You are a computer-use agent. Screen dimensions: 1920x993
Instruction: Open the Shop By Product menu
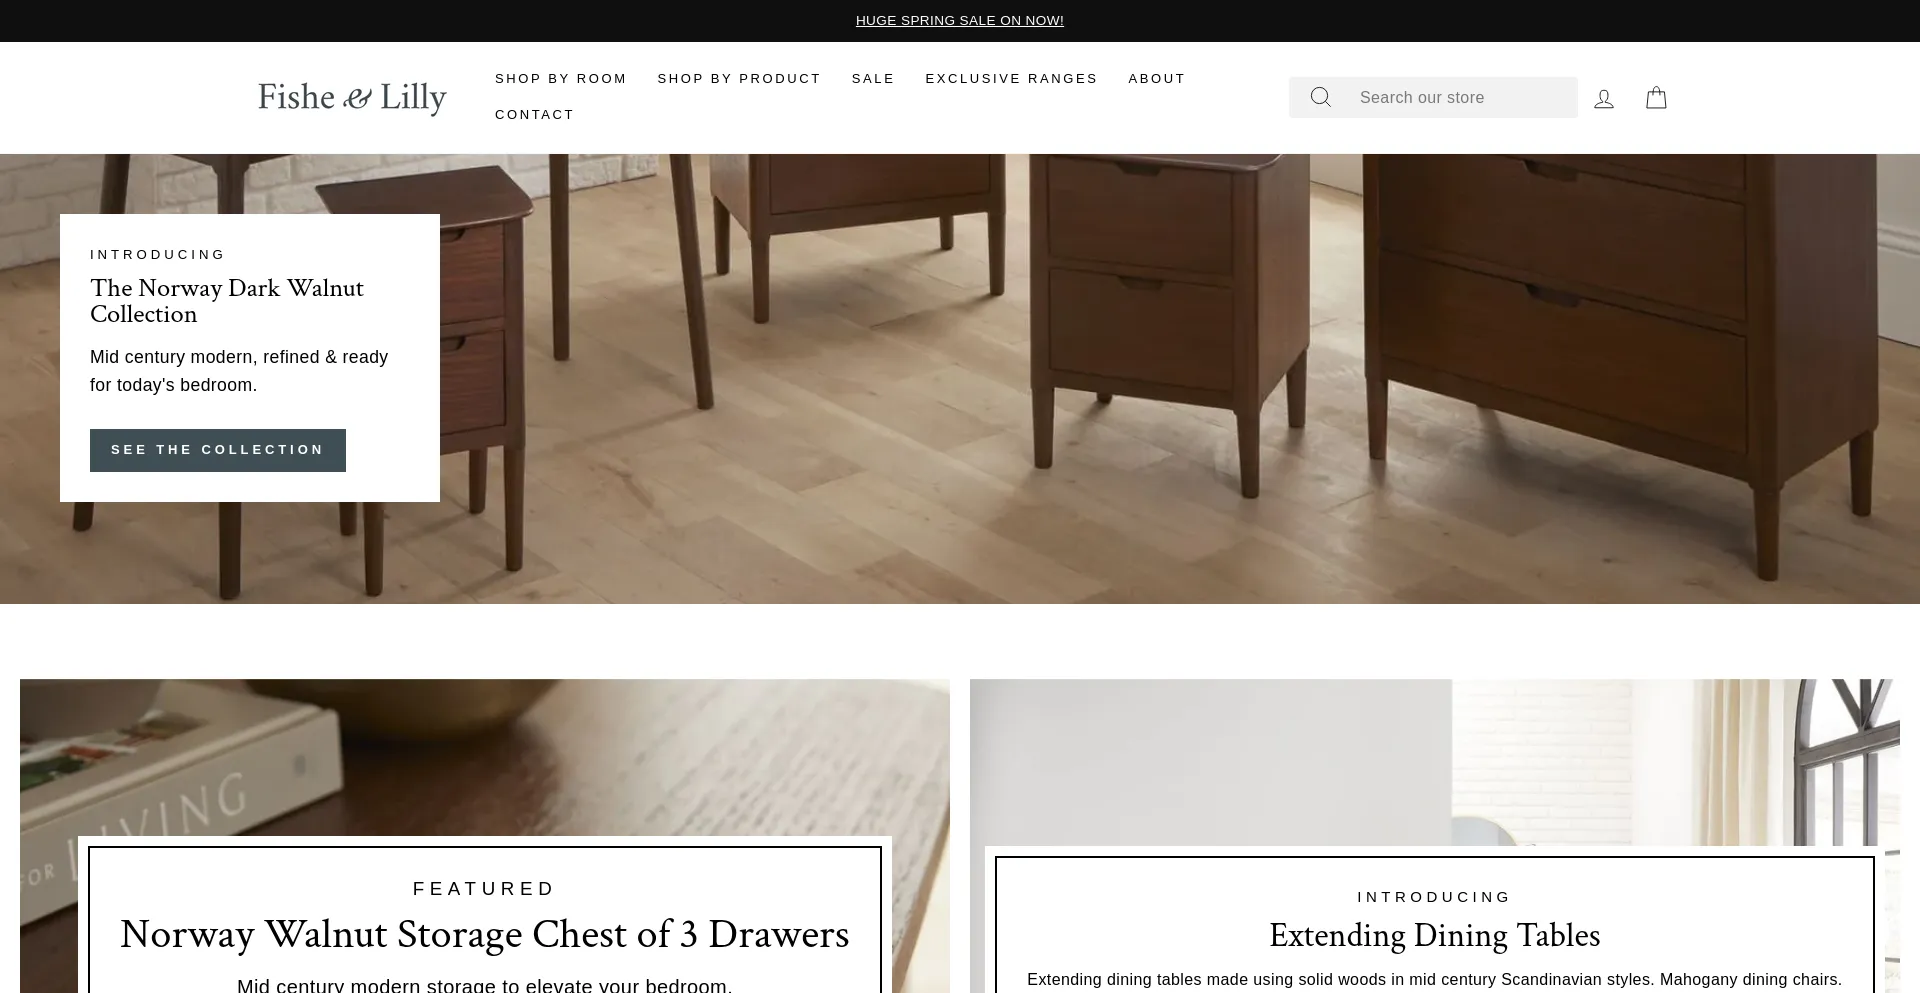739,79
